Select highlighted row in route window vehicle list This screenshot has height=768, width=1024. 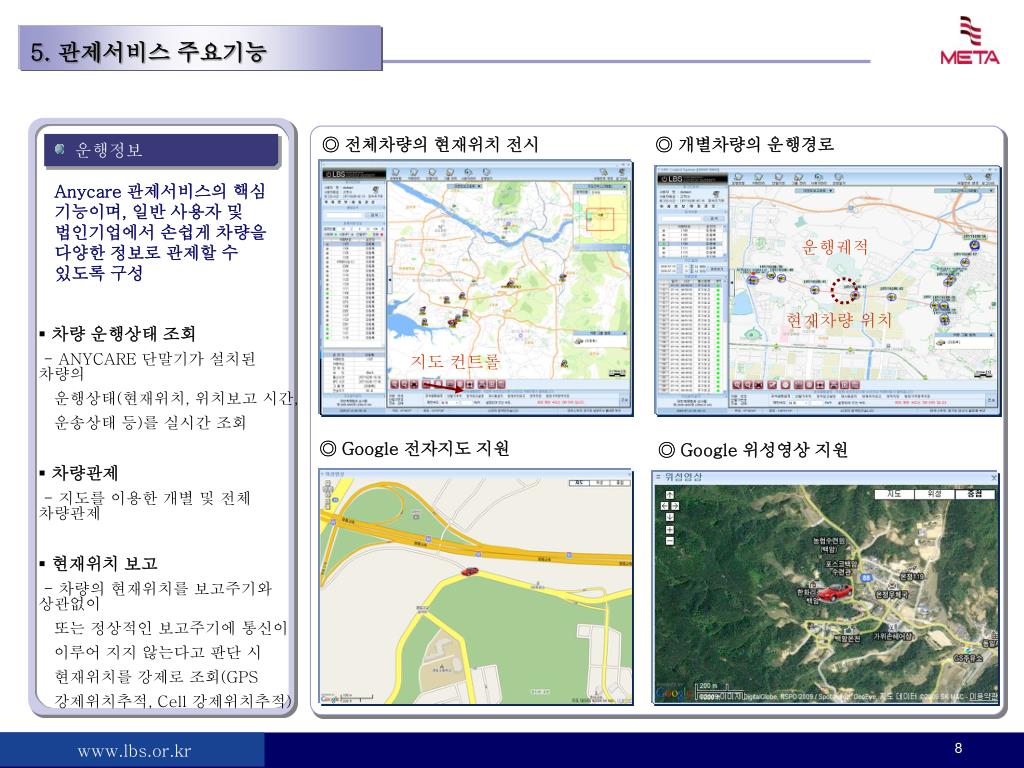[692, 243]
